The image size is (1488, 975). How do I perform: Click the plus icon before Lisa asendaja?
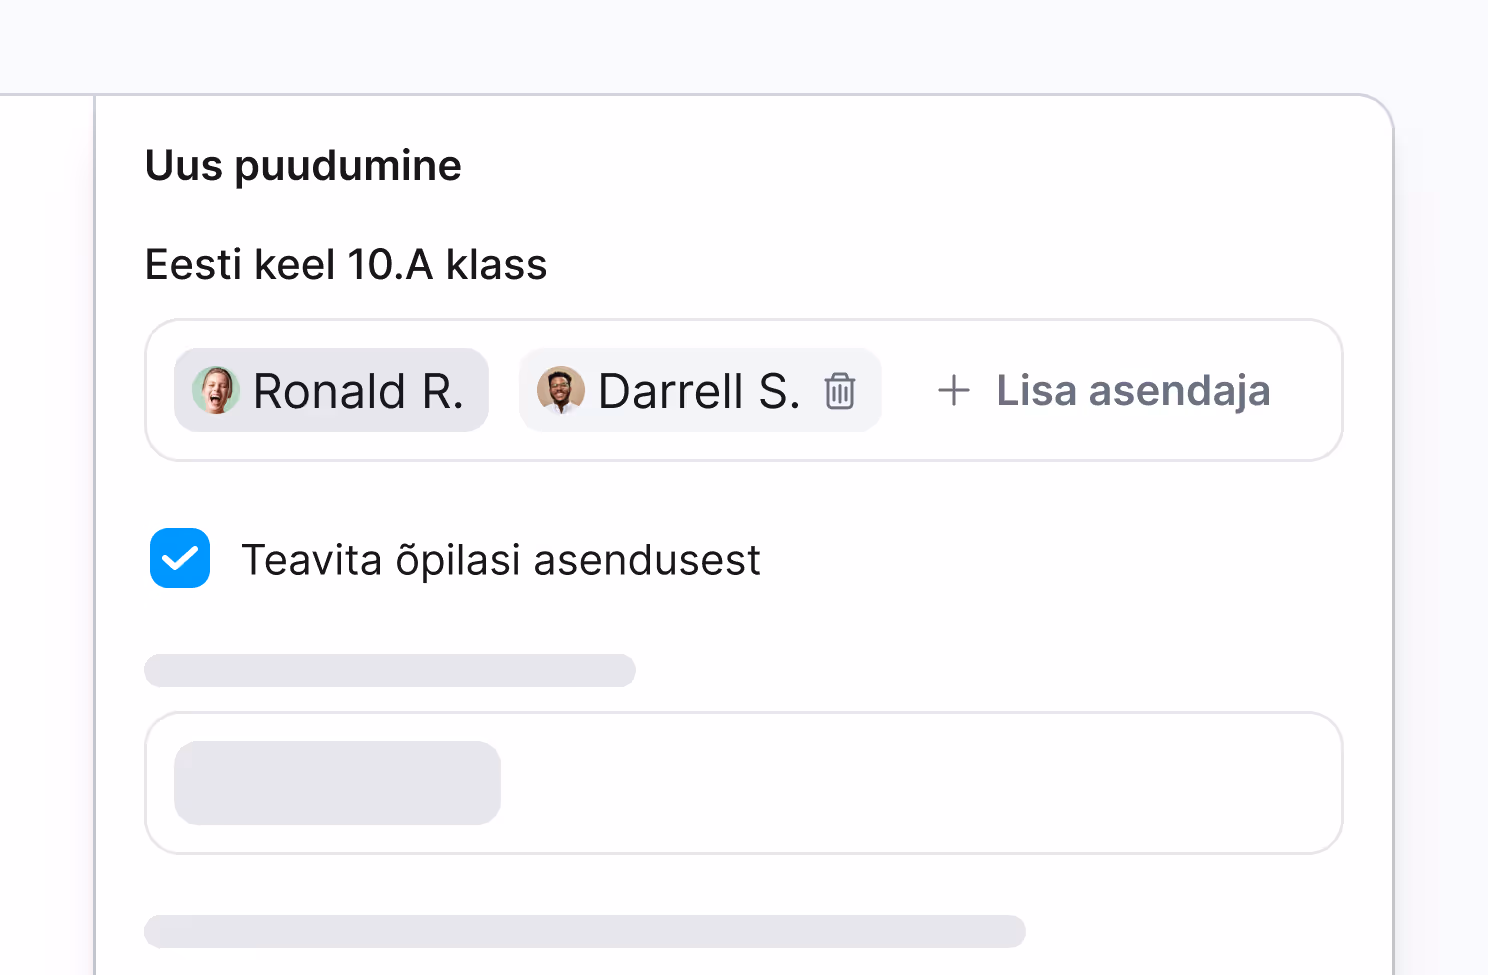point(954,390)
